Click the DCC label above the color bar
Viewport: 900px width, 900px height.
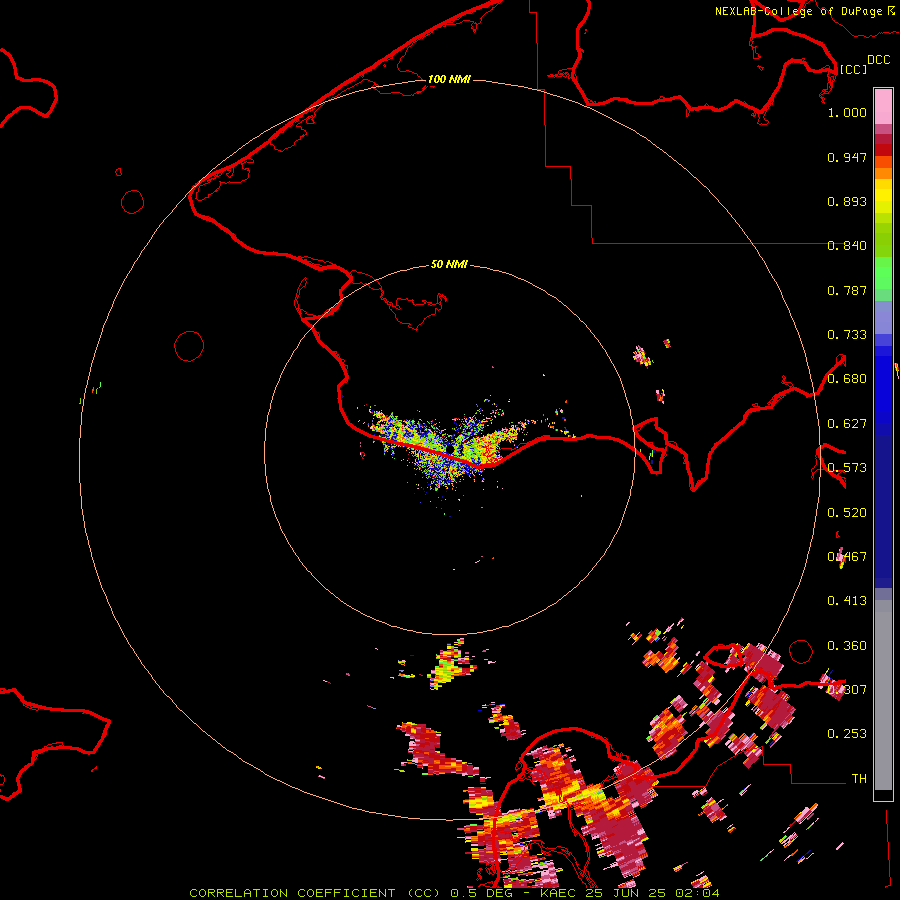point(878,60)
